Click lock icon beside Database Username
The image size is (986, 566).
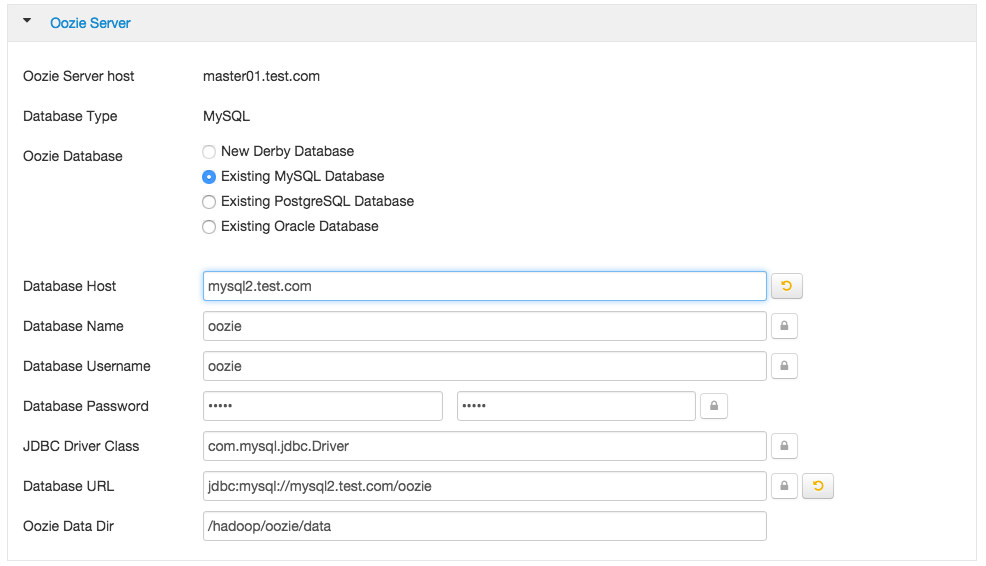(784, 366)
